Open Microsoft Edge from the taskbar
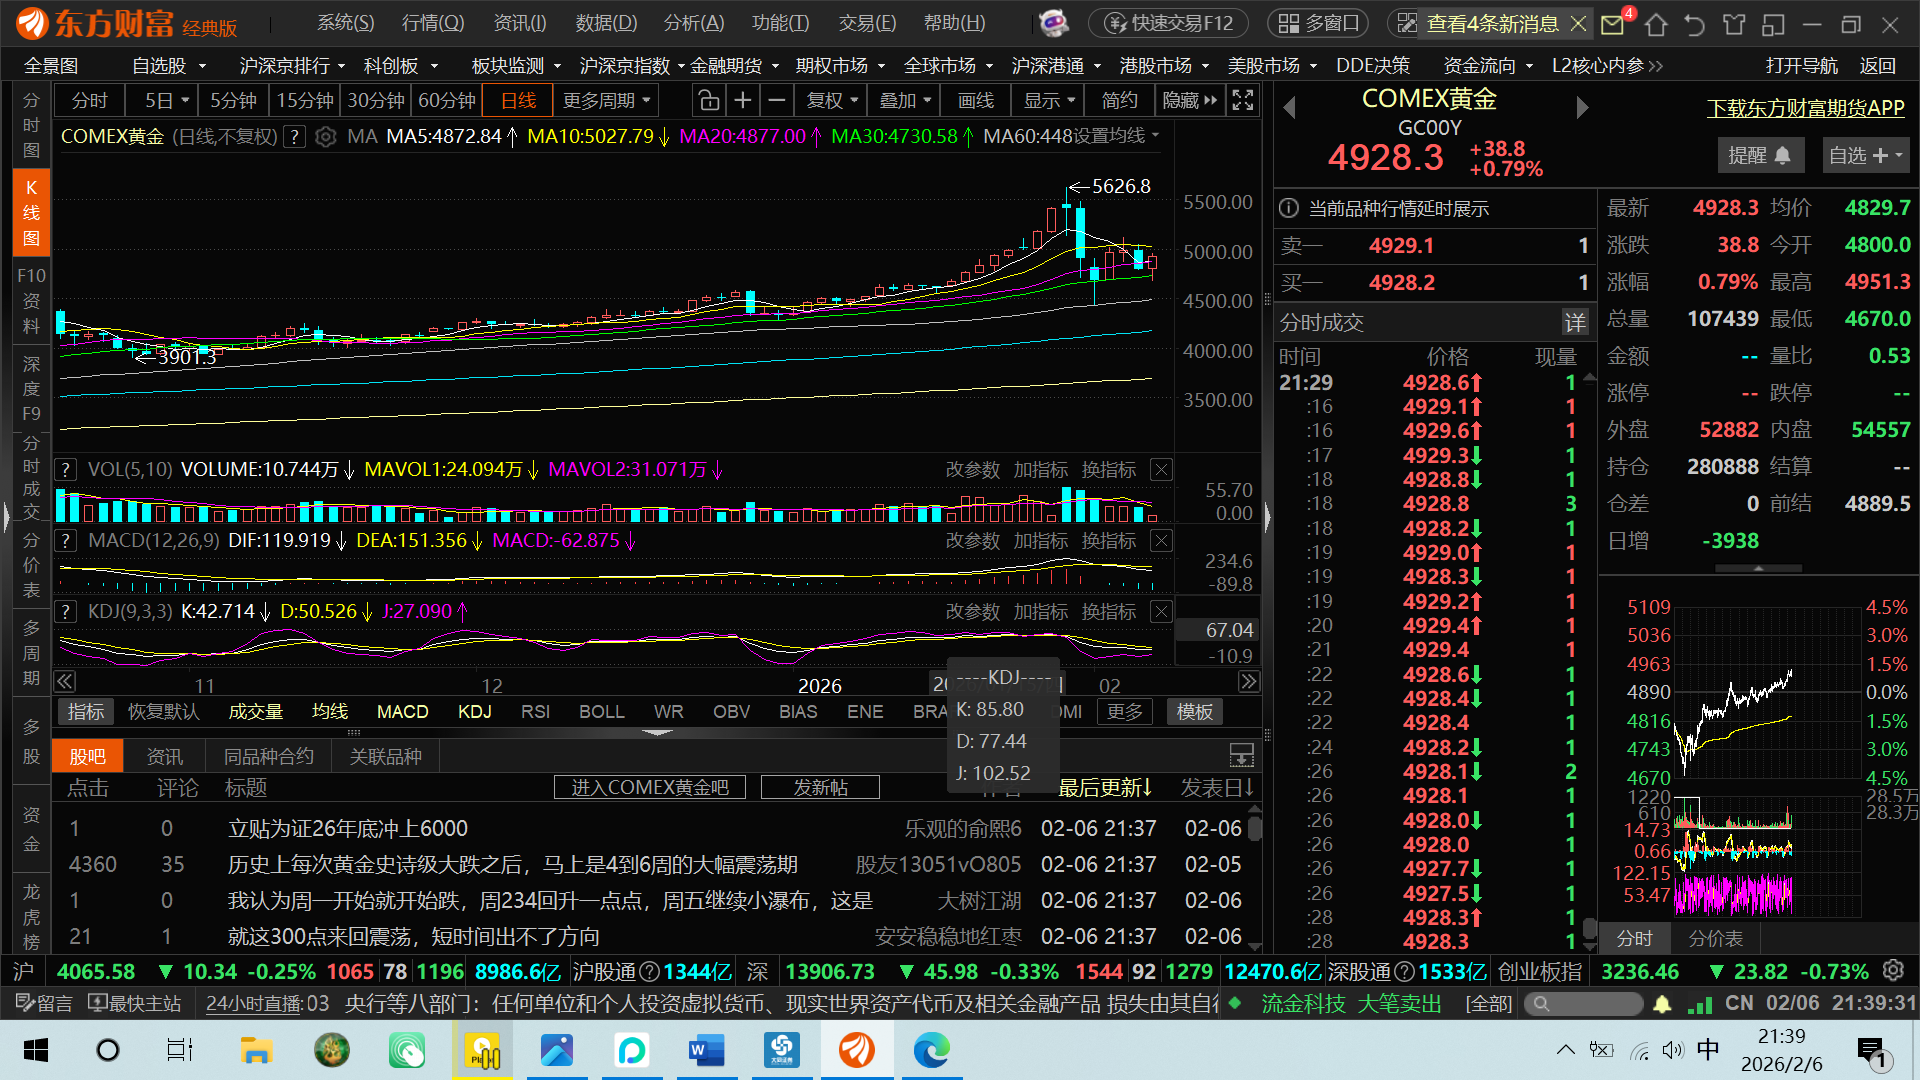 [931, 1050]
